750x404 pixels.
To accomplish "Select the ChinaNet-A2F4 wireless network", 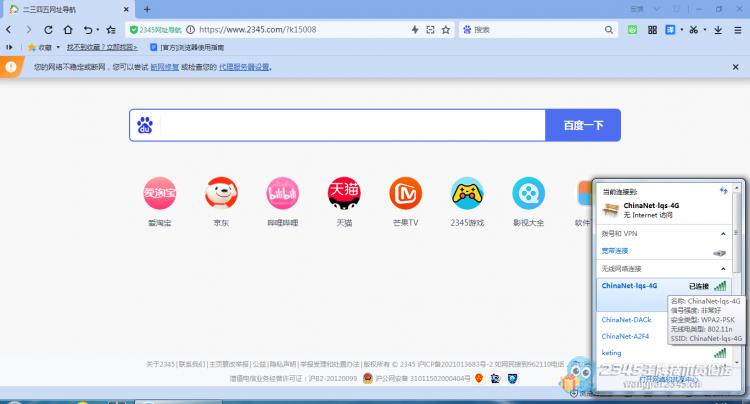I will point(625,336).
